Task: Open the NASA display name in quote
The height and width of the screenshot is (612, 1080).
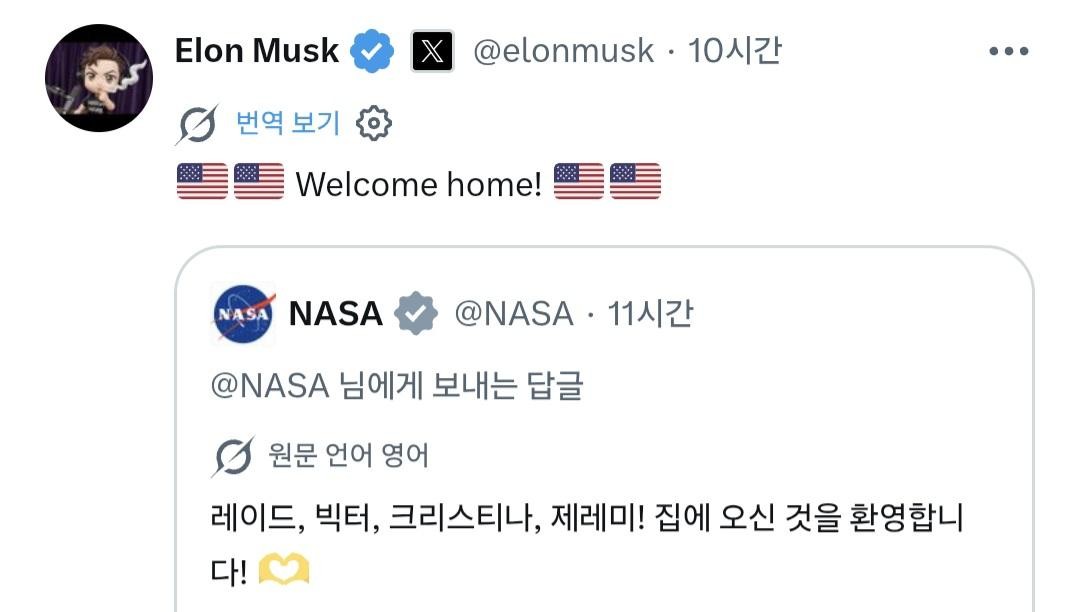Action: 336,314
